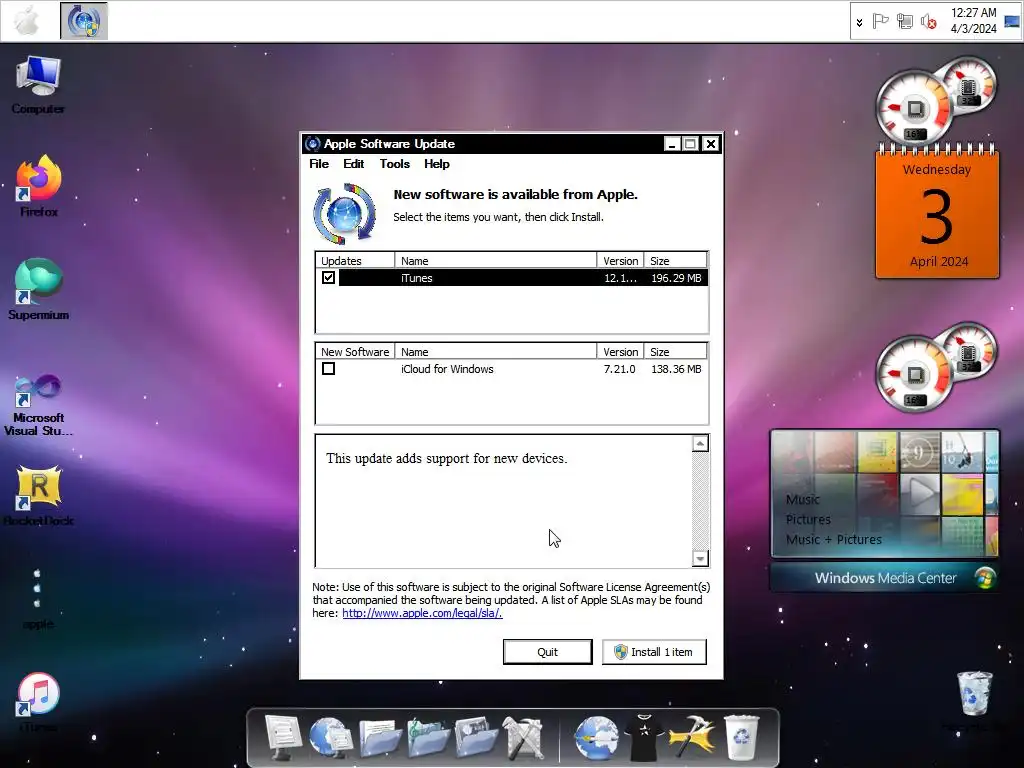Click the black t-shirt dock icon
Image resolution: width=1024 pixels, height=768 pixels.
[x=644, y=738]
